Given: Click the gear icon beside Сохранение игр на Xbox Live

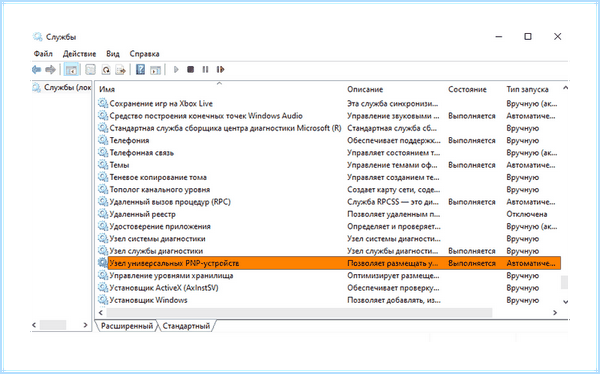Looking at the screenshot, I should point(103,103).
